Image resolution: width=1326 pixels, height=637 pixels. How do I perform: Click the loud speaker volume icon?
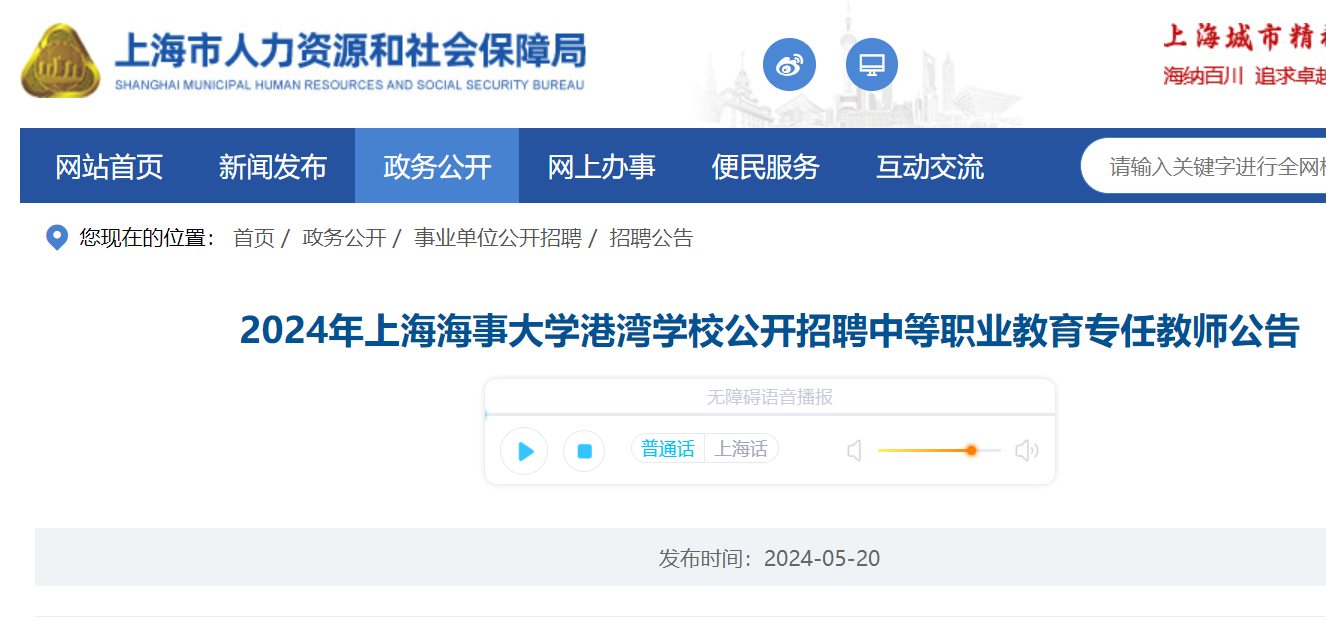point(1027,451)
